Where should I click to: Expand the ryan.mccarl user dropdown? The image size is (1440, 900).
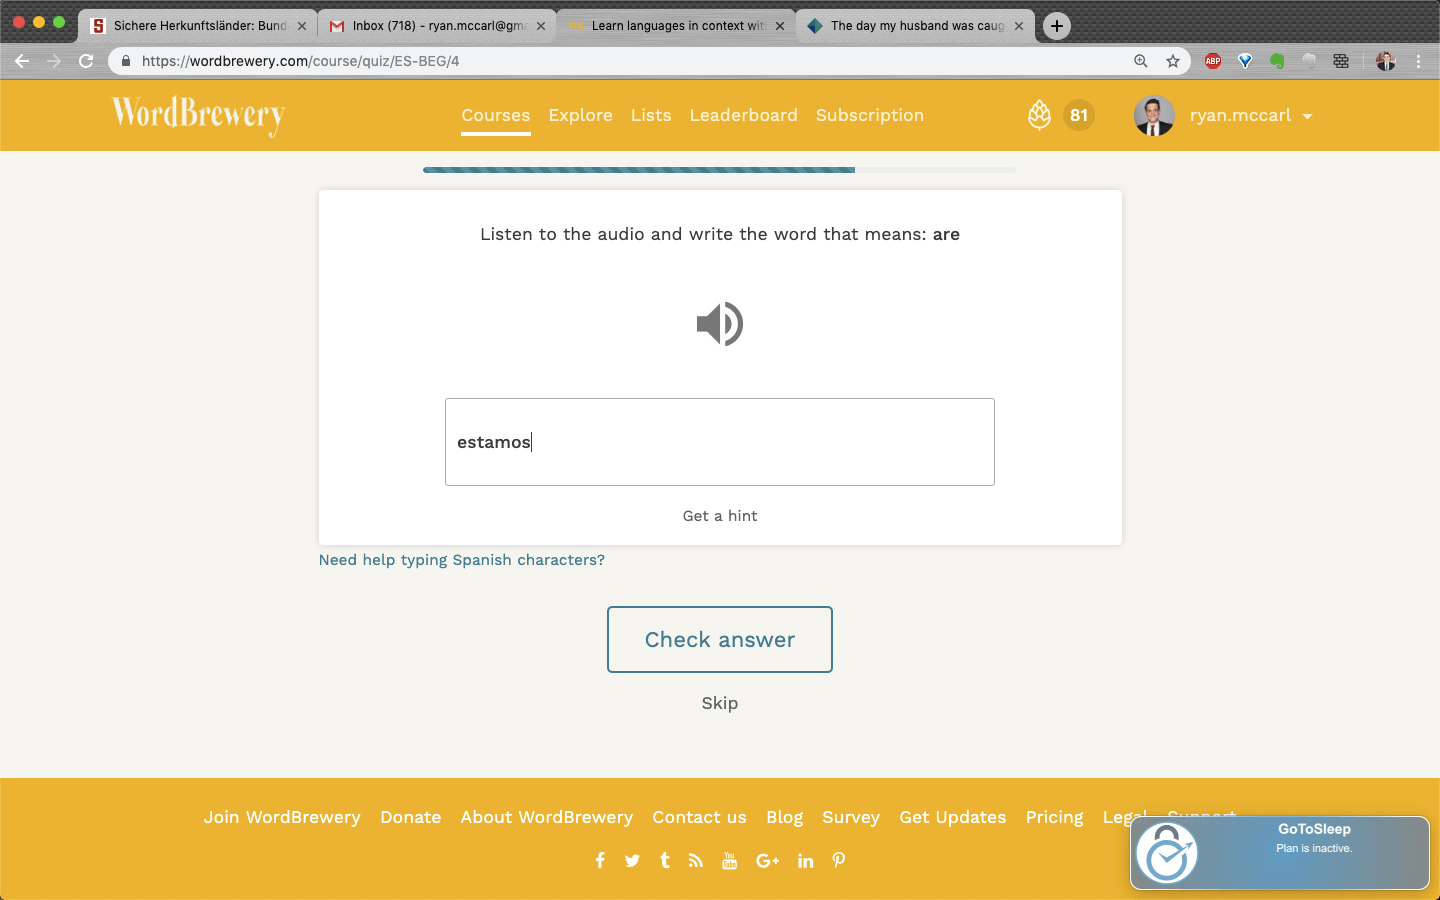tap(1307, 116)
